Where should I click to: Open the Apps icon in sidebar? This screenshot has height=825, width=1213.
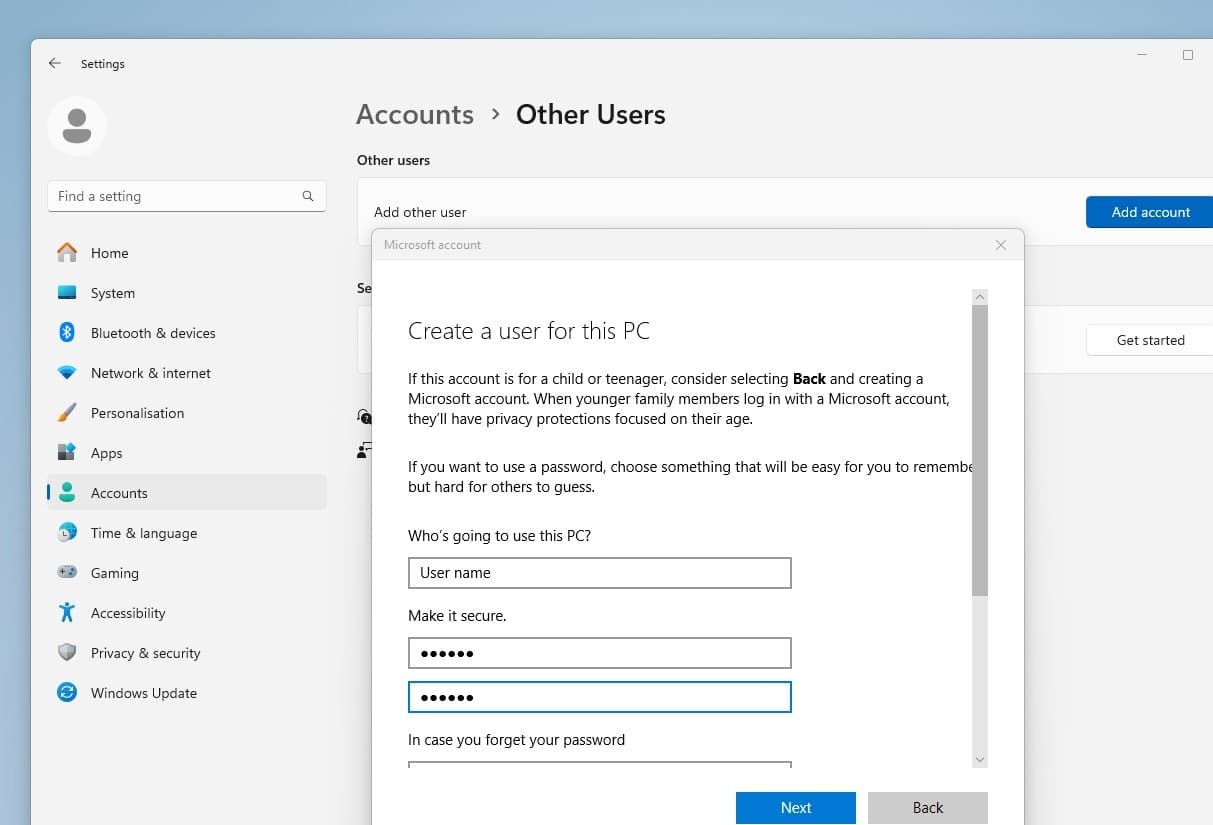pyautogui.click(x=67, y=453)
